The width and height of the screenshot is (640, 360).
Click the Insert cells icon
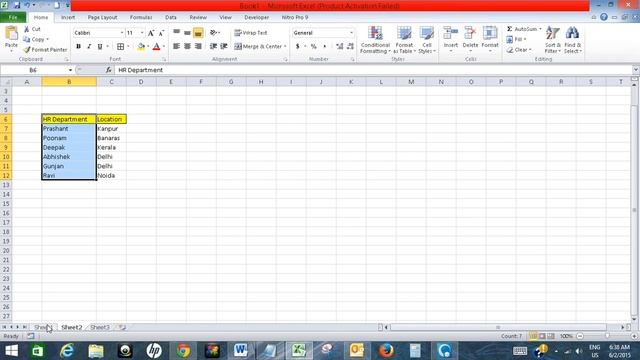[451, 33]
